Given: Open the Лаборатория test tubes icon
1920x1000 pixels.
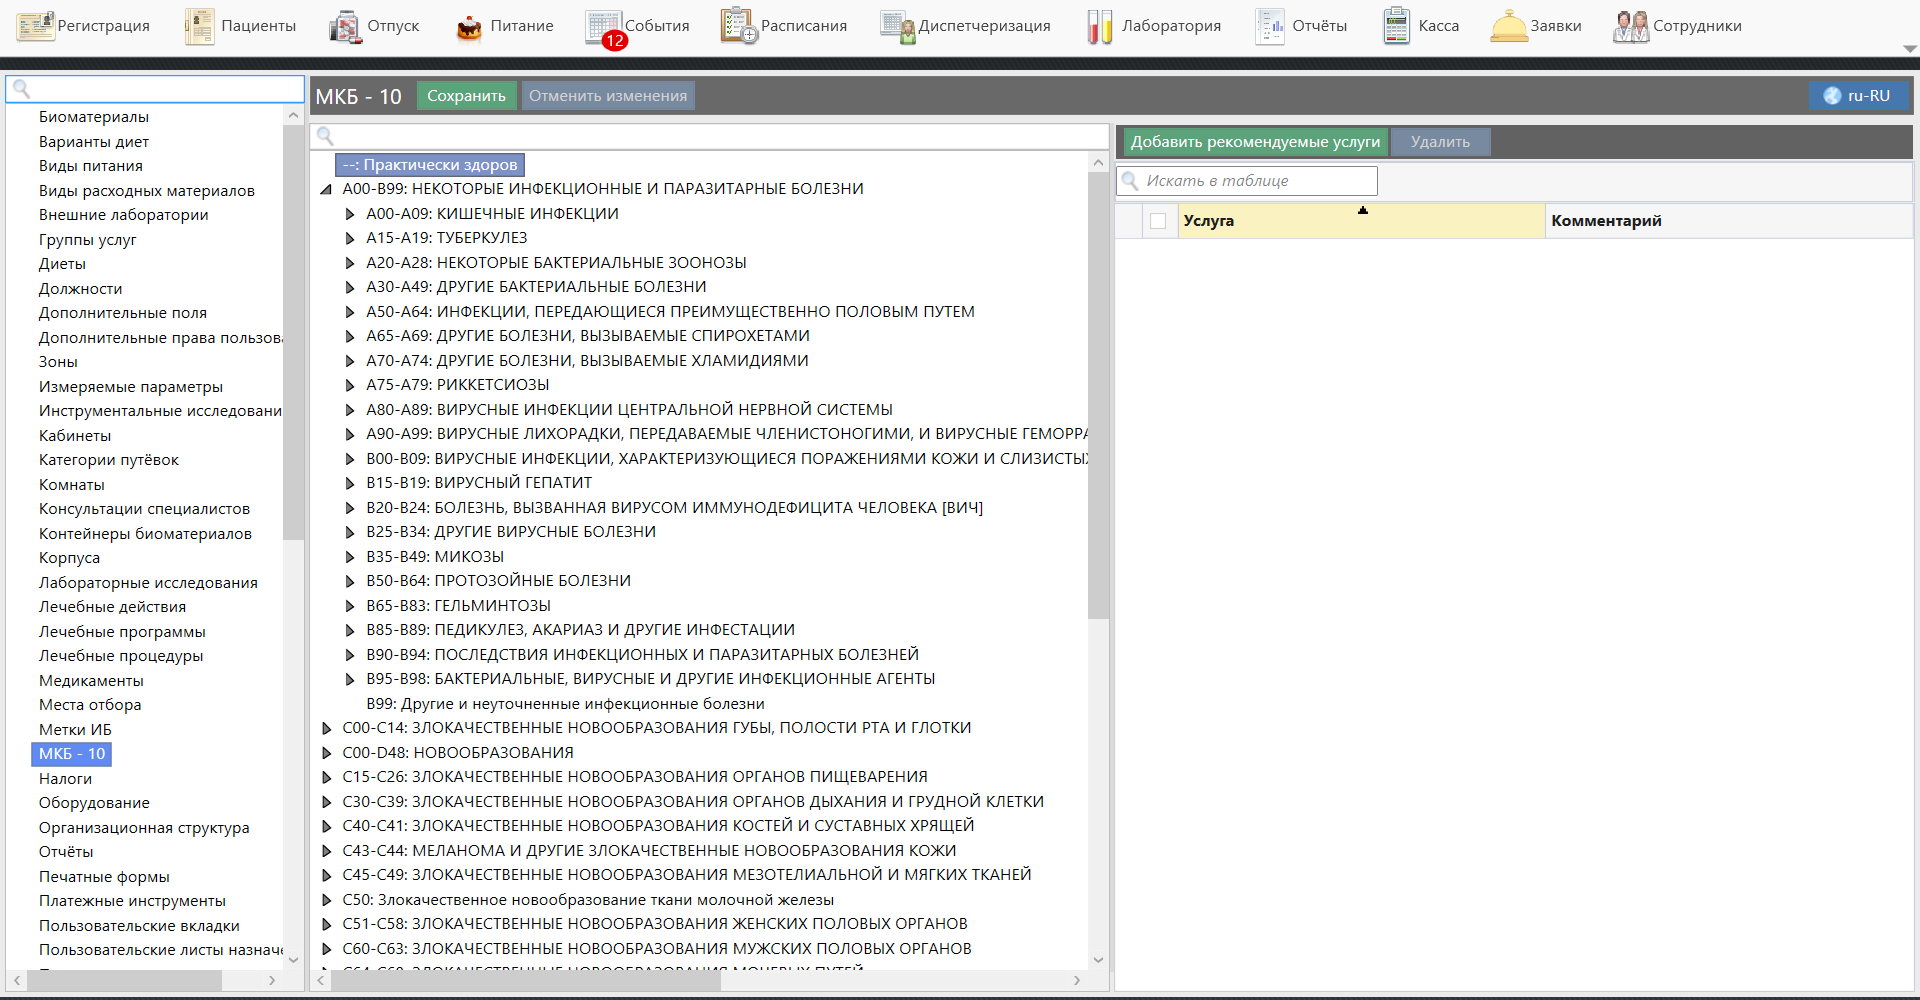Looking at the screenshot, I should click(x=1099, y=27).
